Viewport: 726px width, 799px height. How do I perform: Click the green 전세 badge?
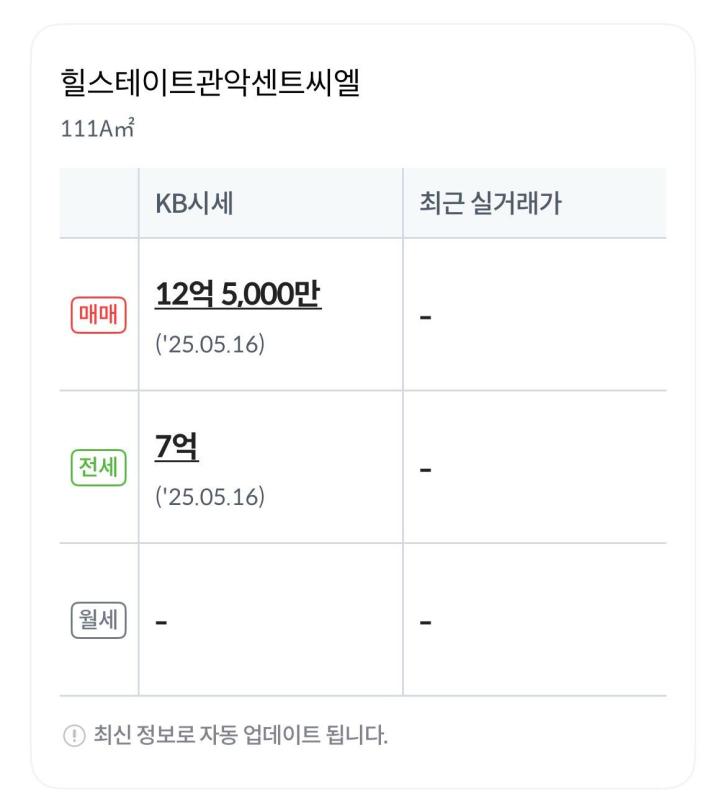click(98, 467)
